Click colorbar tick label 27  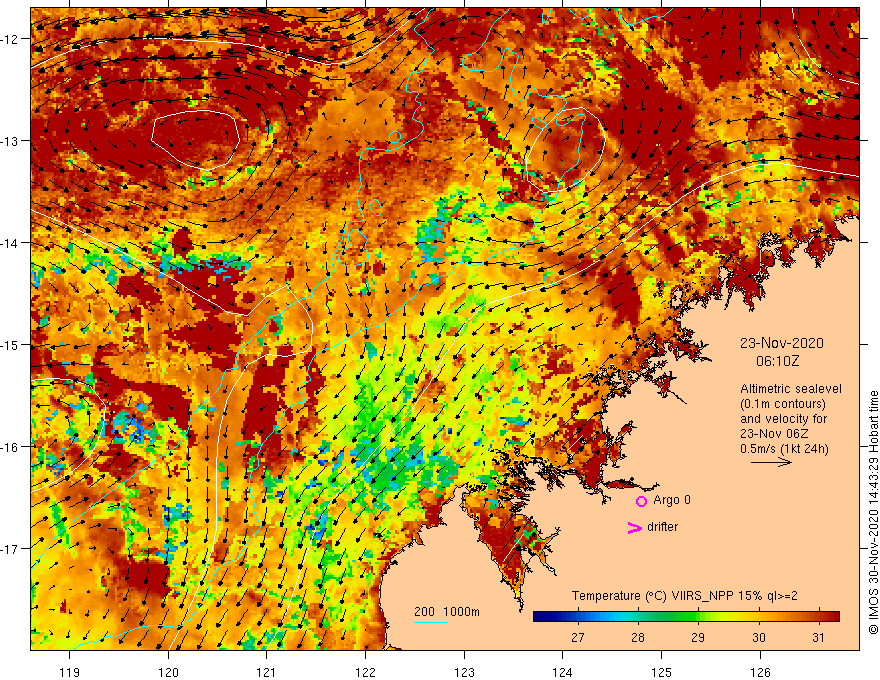(578, 637)
